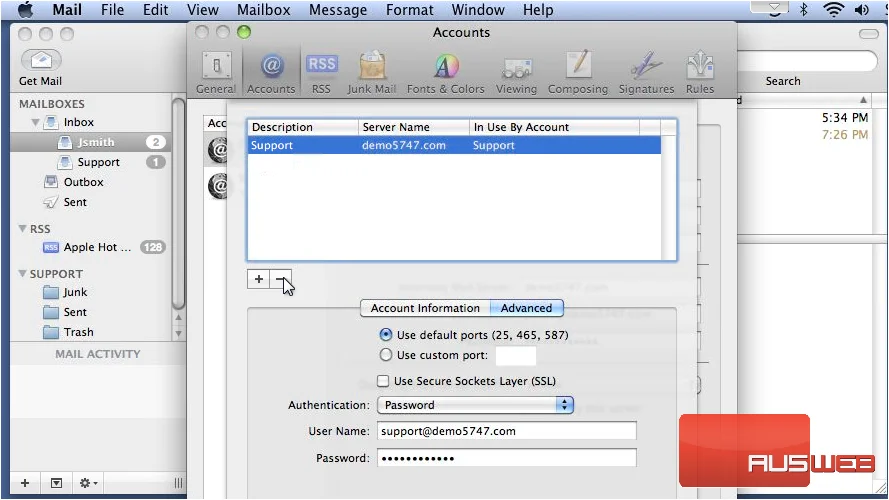This screenshot has width=889, height=500.
Task: Select Use default ports radio button
Action: coord(386,334)
